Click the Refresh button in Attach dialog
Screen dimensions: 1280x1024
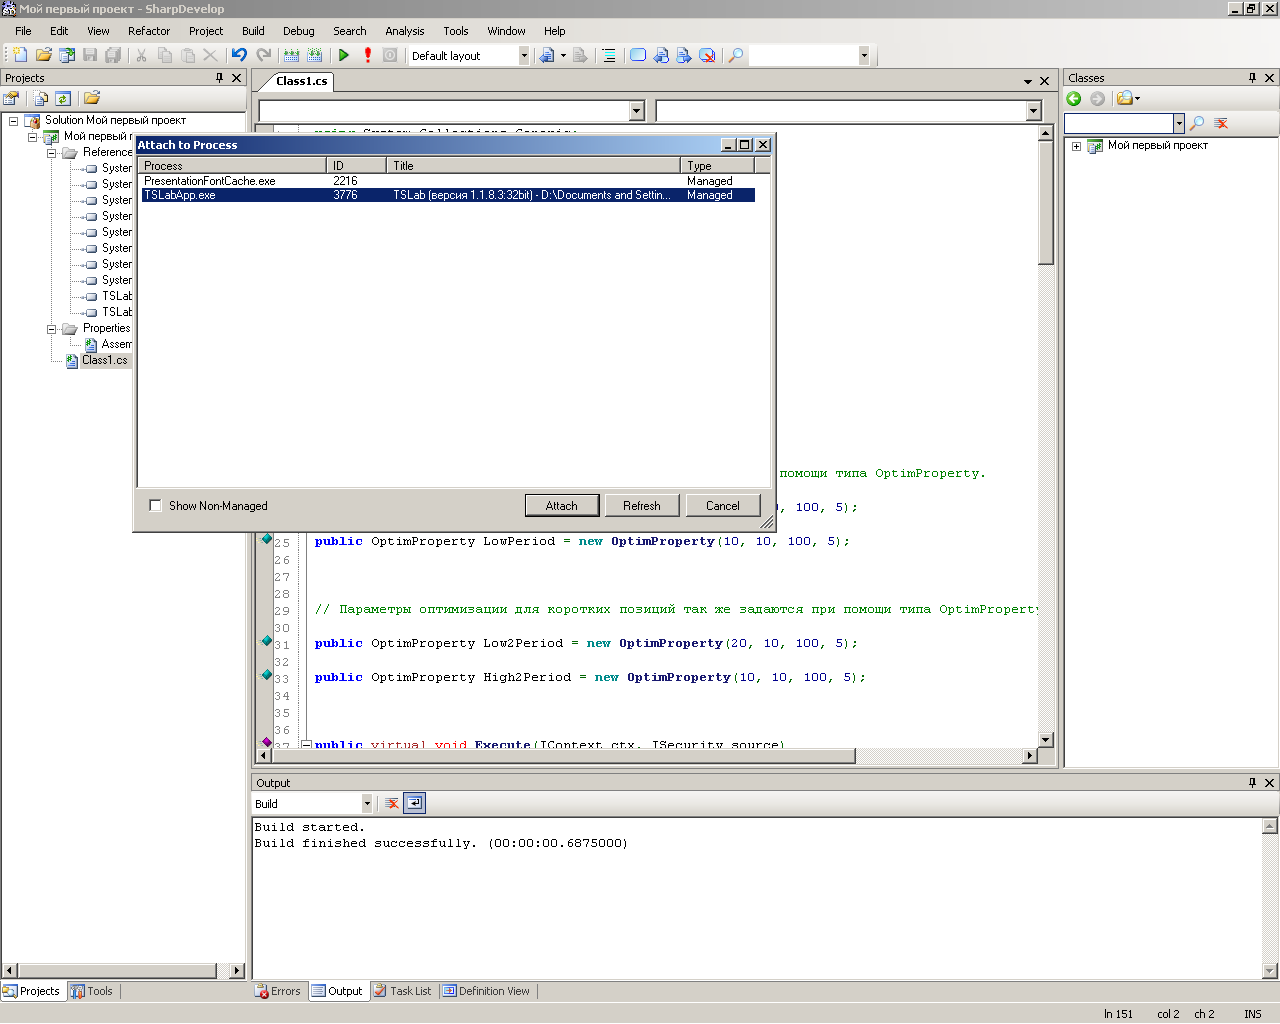click(641, 506)
